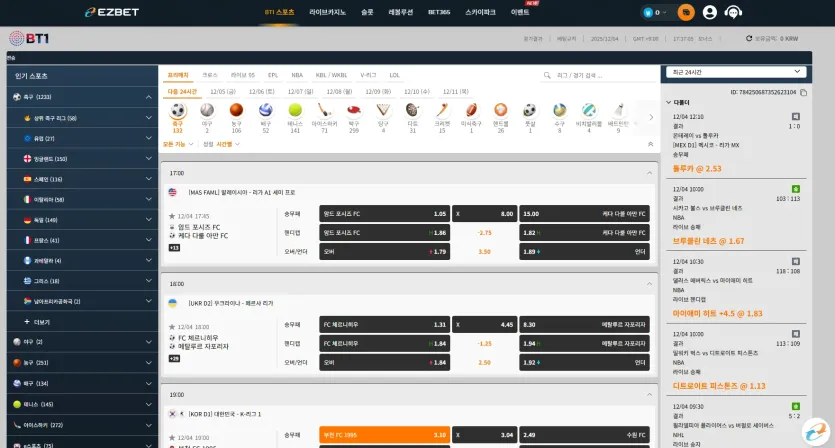Open the 모든 기능 filter dropdown
Image resolution: width=835 pixels, height=448 pixels.
[x=178, y=144]
